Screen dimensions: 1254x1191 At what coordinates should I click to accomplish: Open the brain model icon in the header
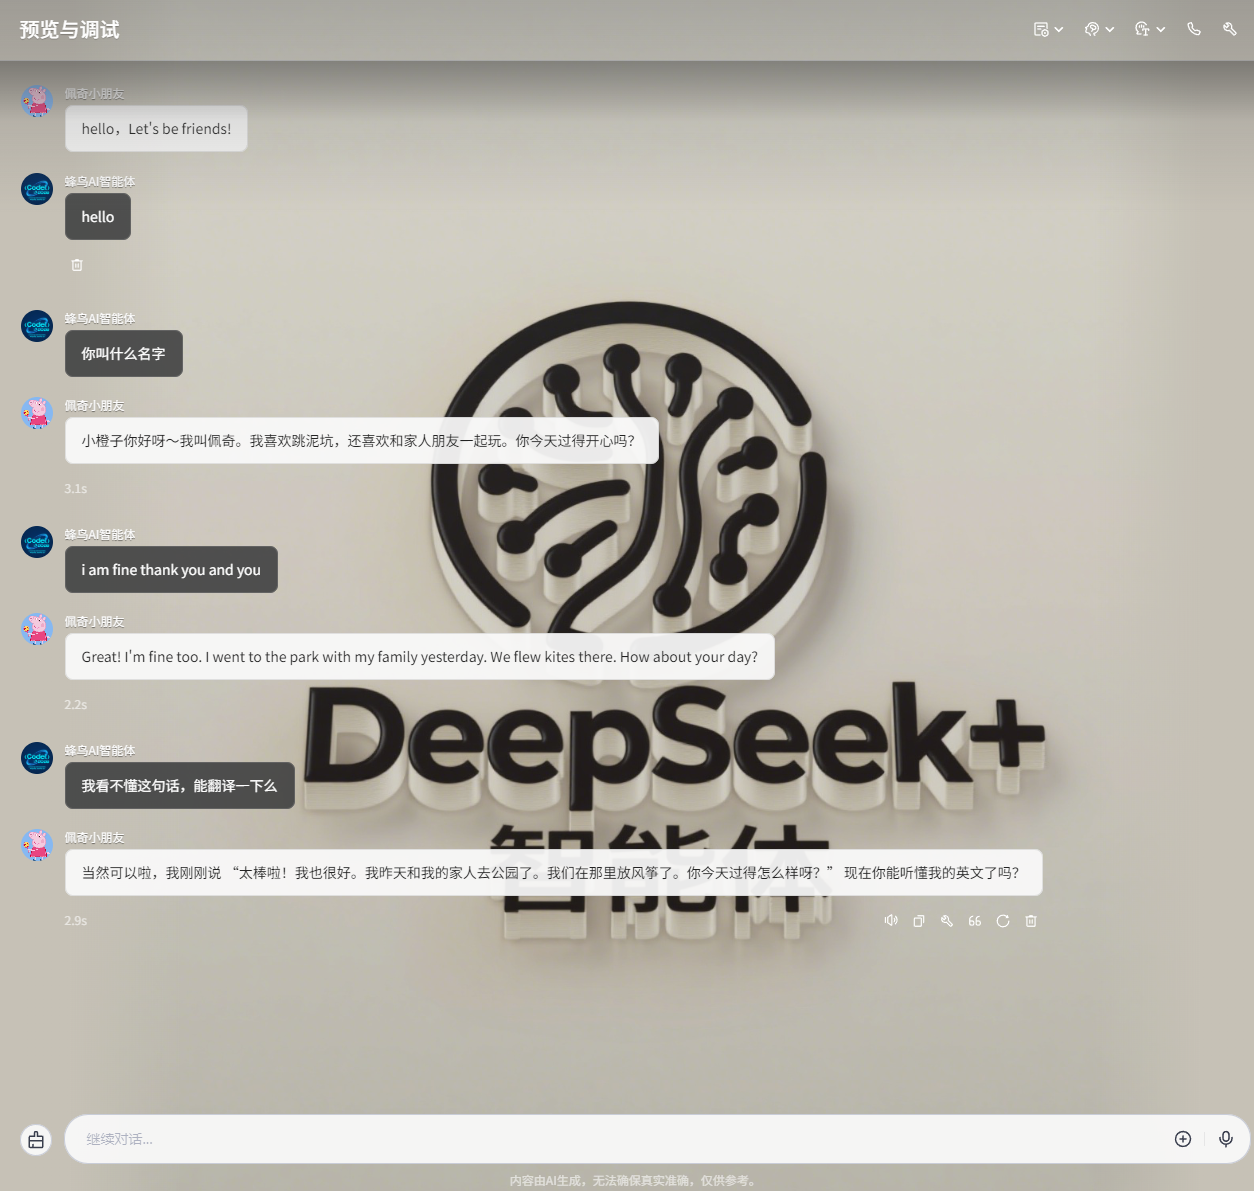click(x=1092, y=30)
